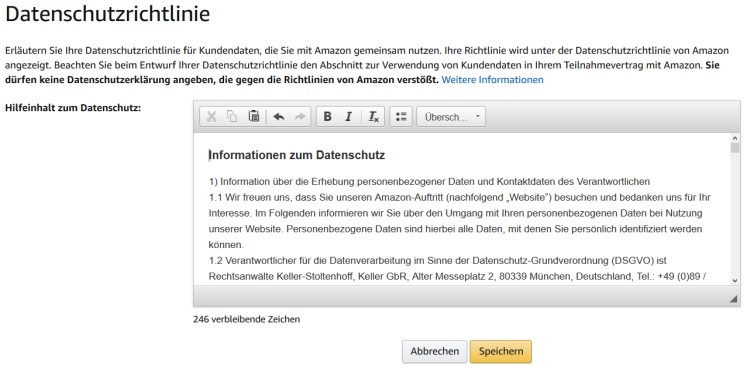Click the editor vertical scrollbar thumb
The width and height of the screenshot is (747, 368).
point(735,148)
